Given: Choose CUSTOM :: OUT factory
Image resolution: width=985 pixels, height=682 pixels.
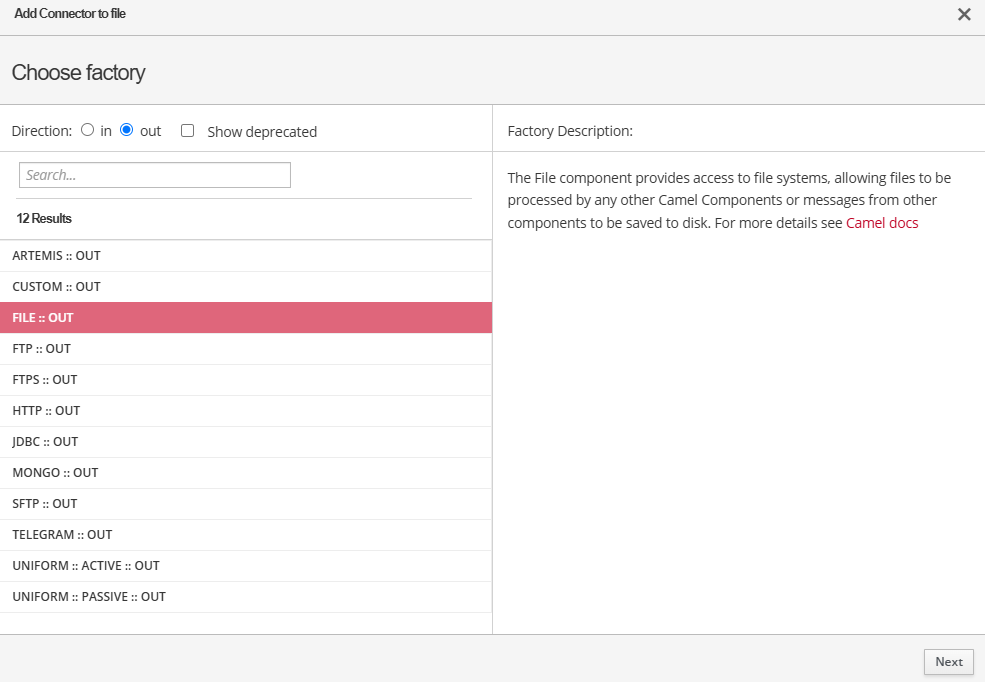Looking at the screenshot, I should pyautogui.click(x=57, y=287).
